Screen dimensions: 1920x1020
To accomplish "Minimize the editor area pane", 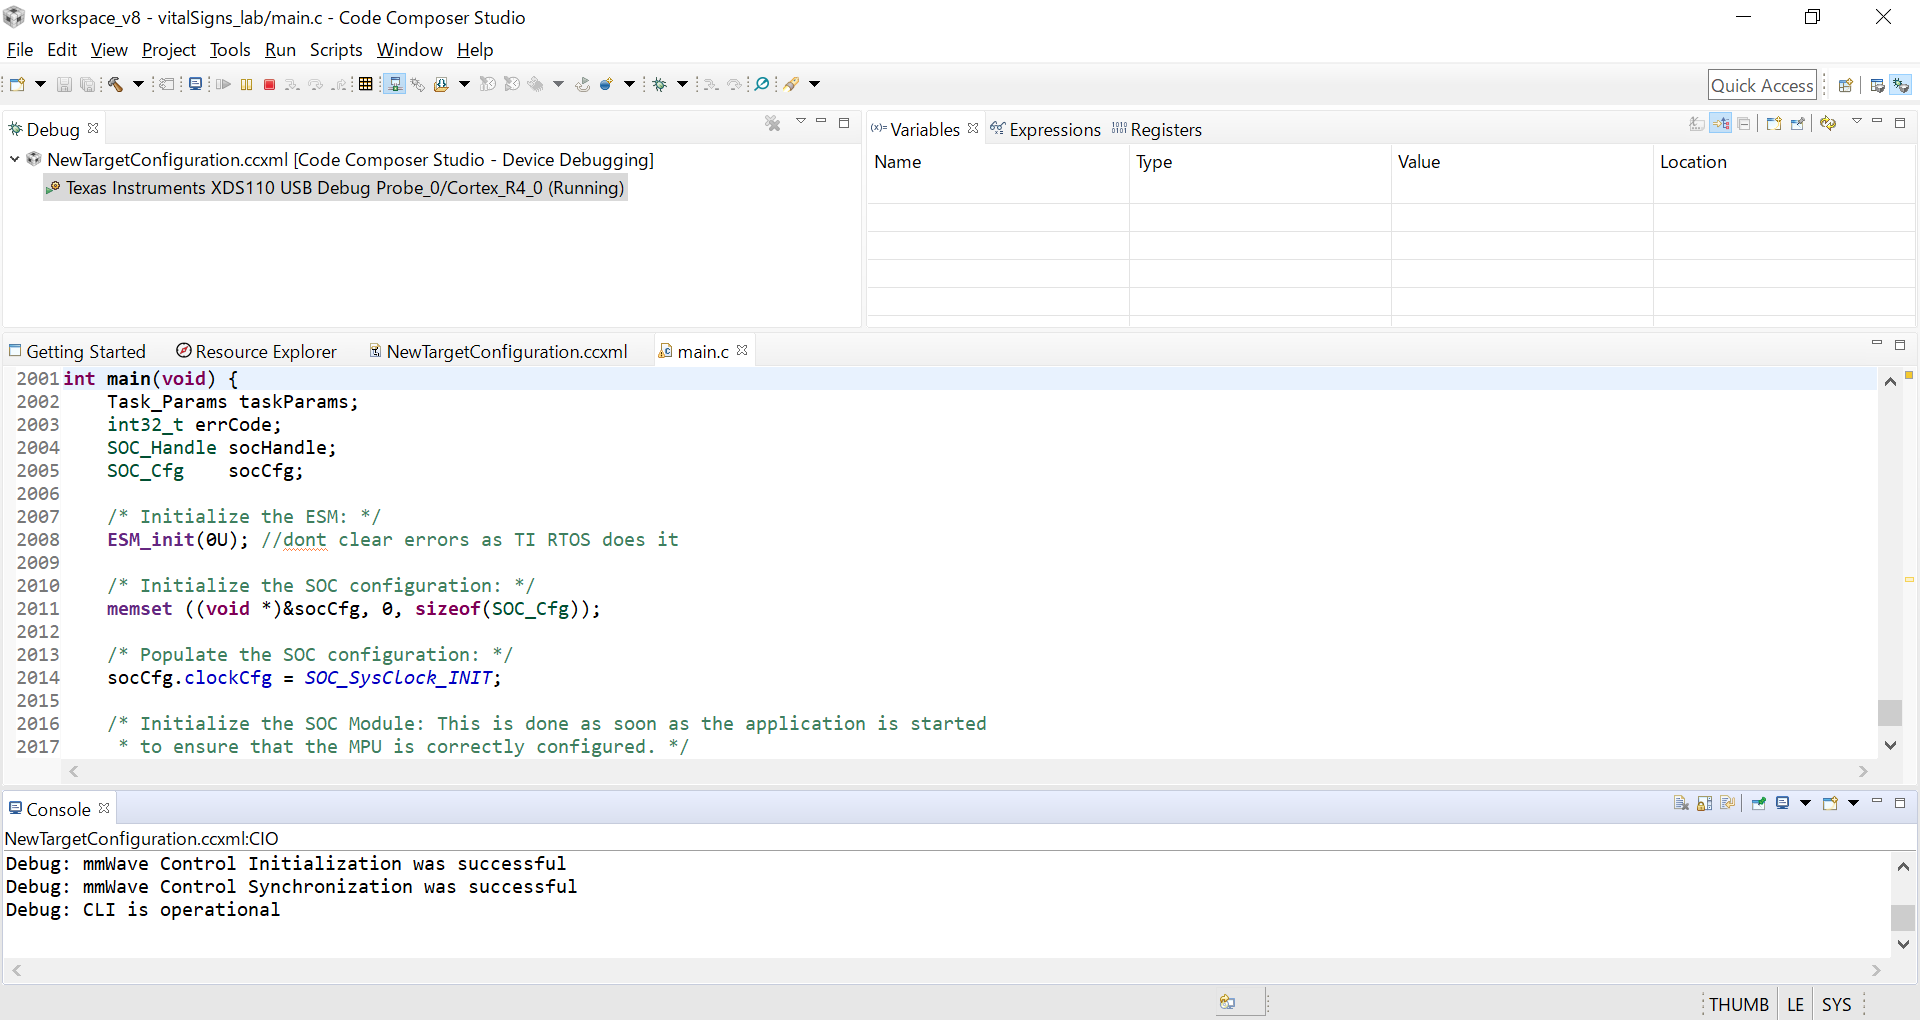I will [1876, 344].
